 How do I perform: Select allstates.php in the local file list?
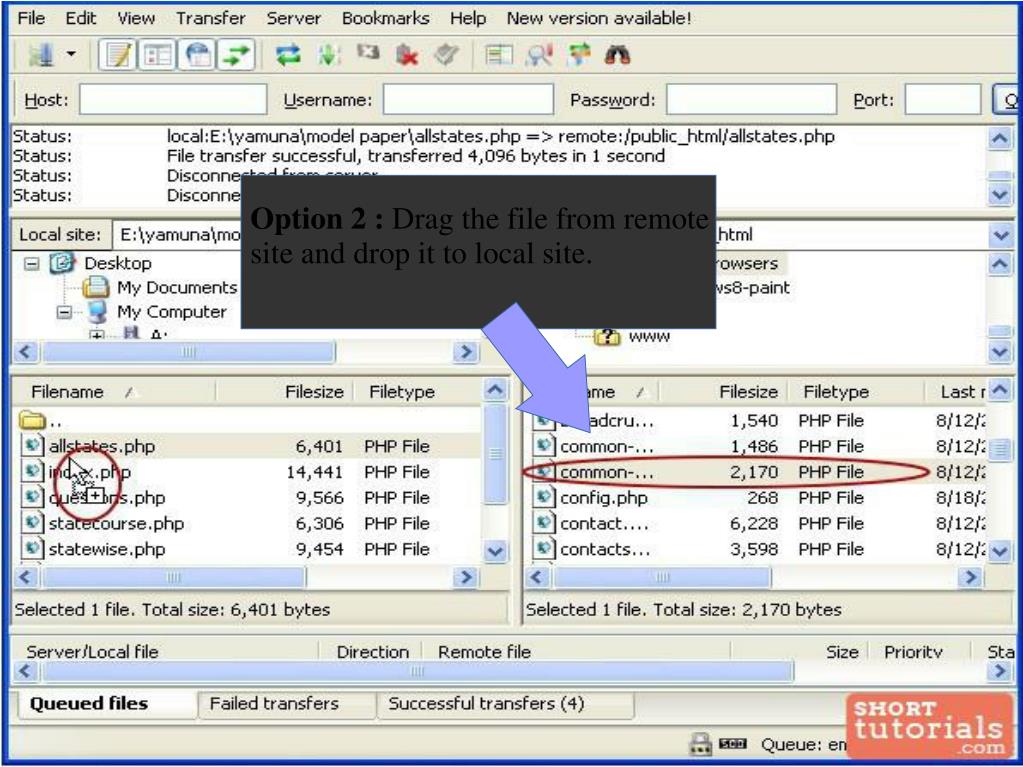click(102, 447)
